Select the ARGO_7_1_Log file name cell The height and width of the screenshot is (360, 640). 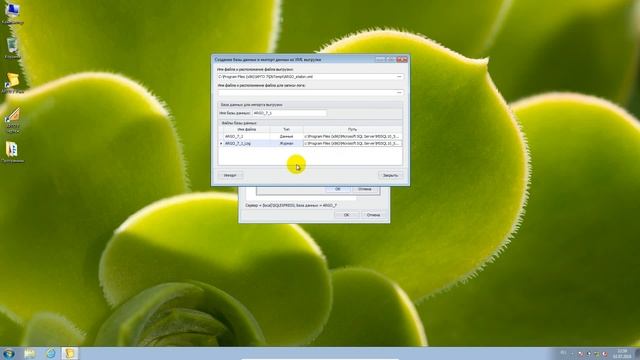pos(247,144)
